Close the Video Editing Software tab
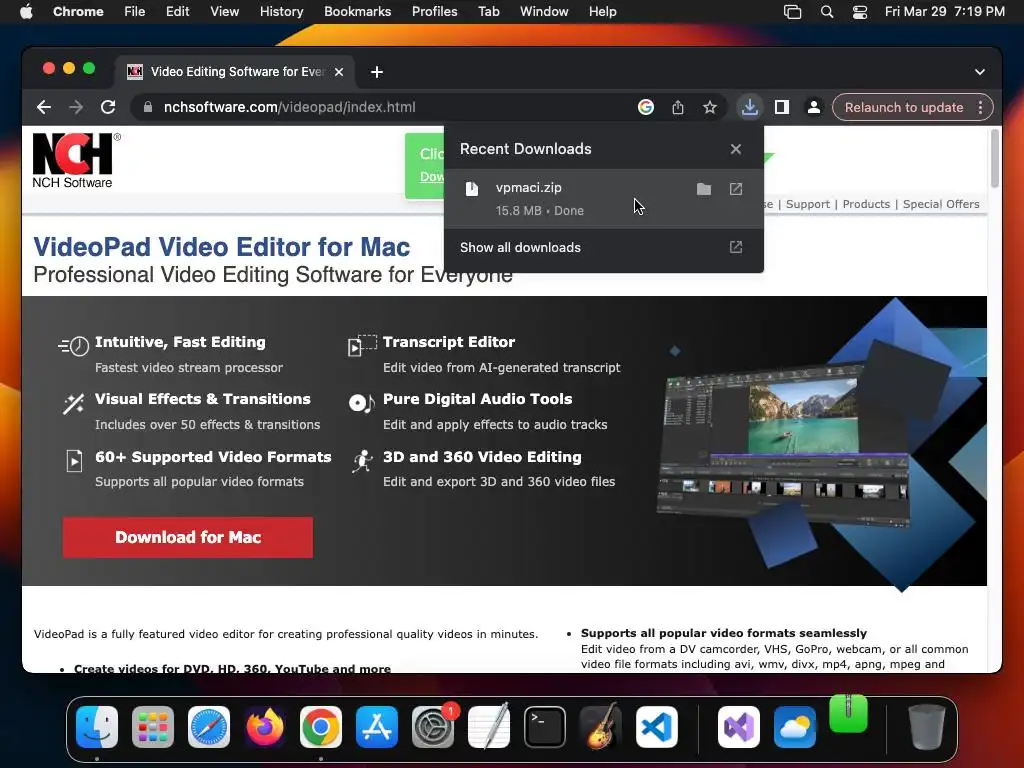This screenshot has height=768, width=1024. click(339, 72)
